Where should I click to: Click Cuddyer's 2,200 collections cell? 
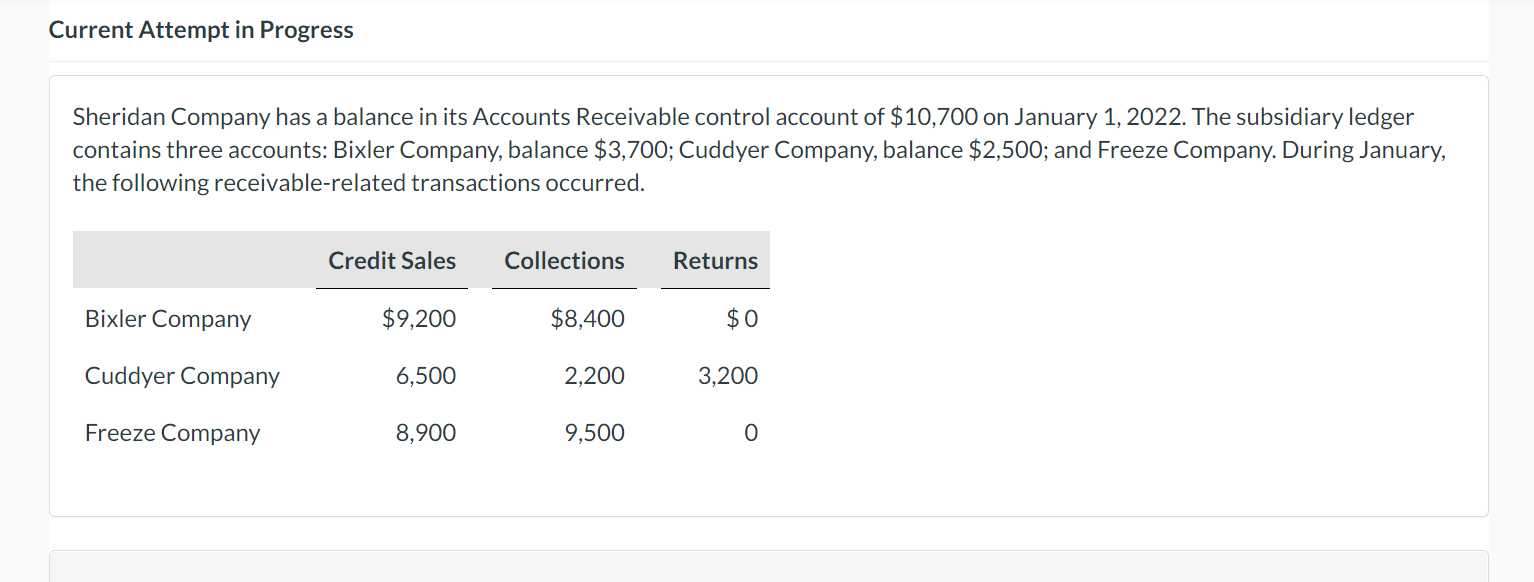tap(594, 376)
